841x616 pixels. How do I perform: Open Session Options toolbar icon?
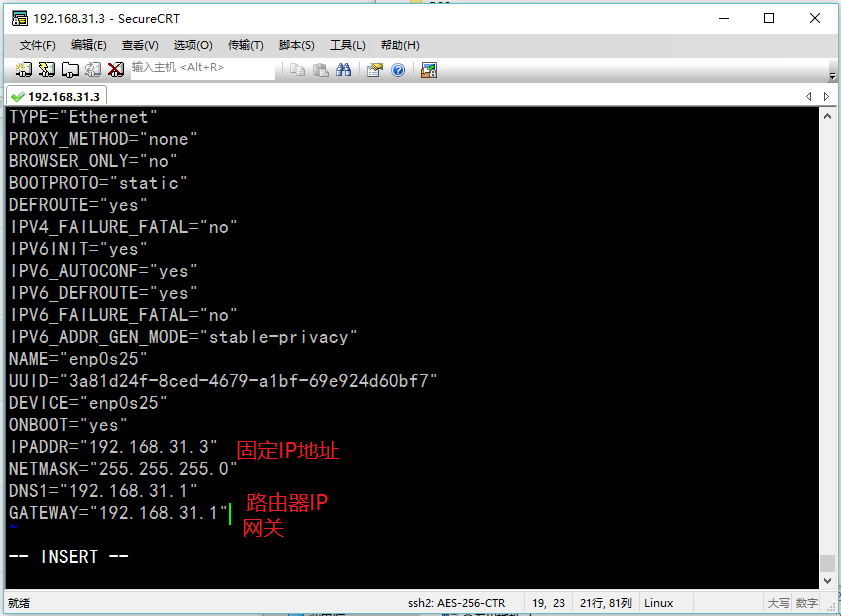click(x=375, y=70)
